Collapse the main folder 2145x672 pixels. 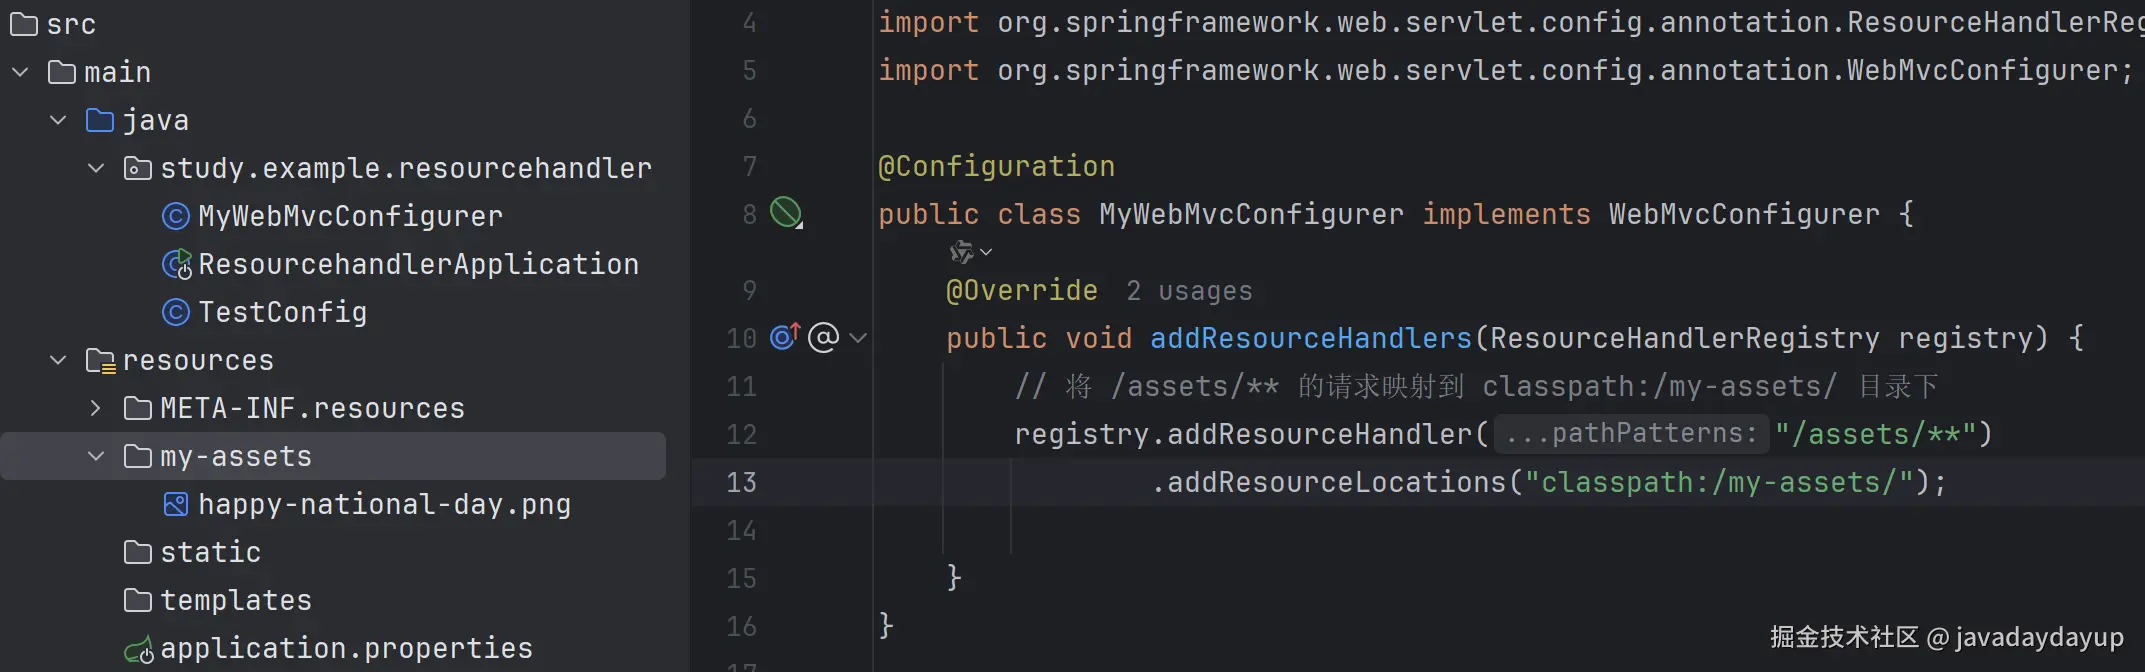20,72
